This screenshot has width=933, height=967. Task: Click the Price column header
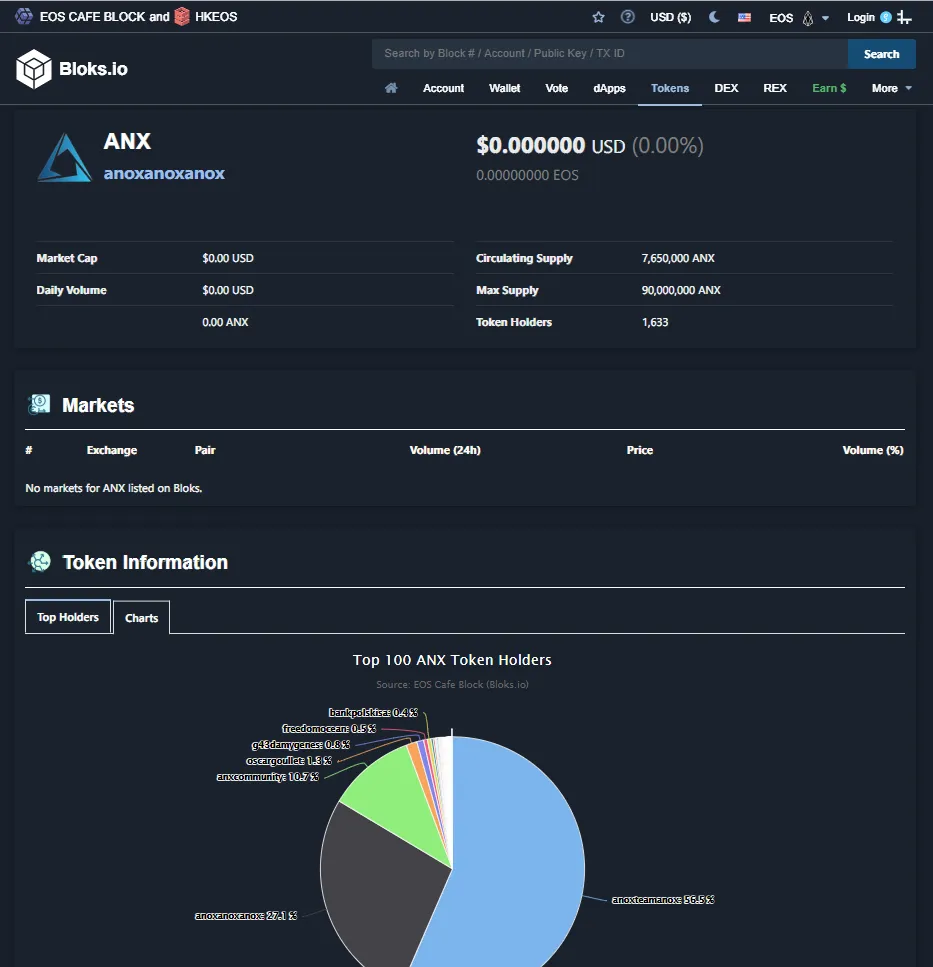[x=639, y=450]
